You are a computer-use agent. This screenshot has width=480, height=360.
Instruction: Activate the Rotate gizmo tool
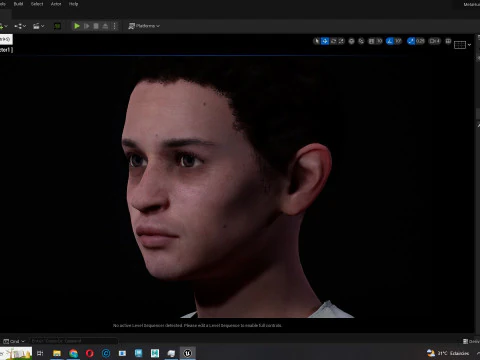pyautogui.click(x=333, y=41)
